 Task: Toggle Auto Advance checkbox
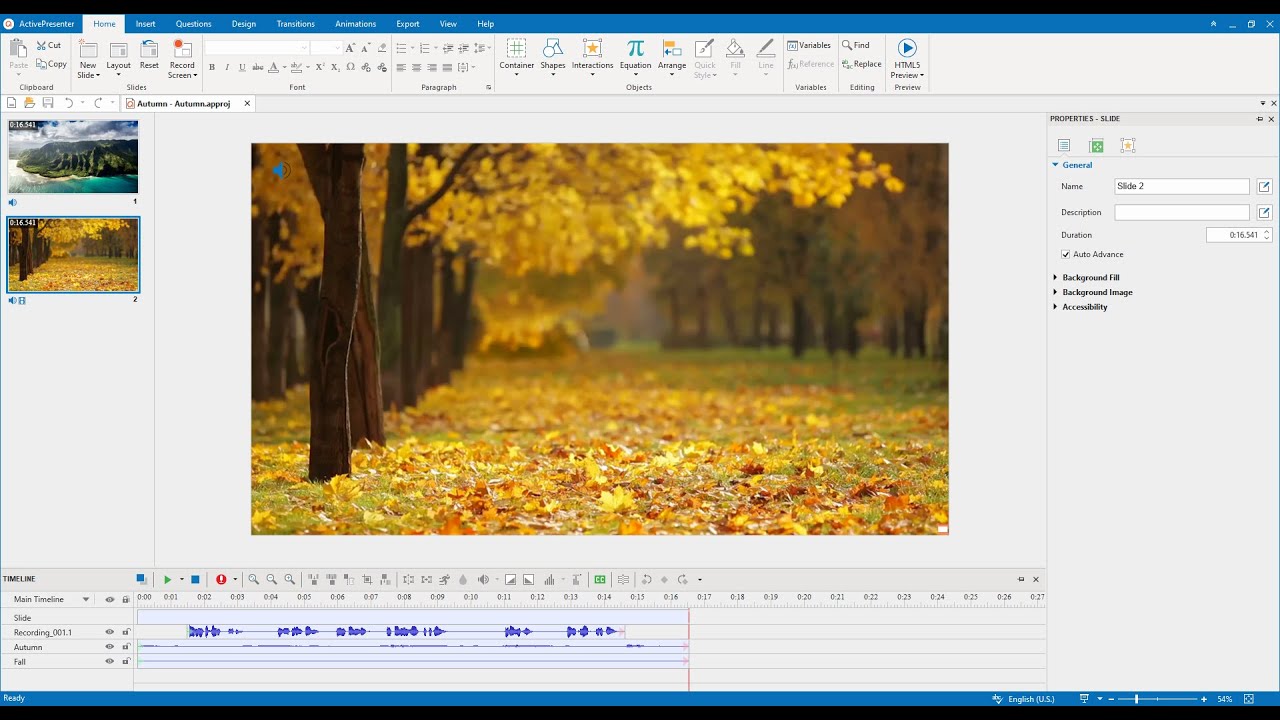coord(1066,254)
